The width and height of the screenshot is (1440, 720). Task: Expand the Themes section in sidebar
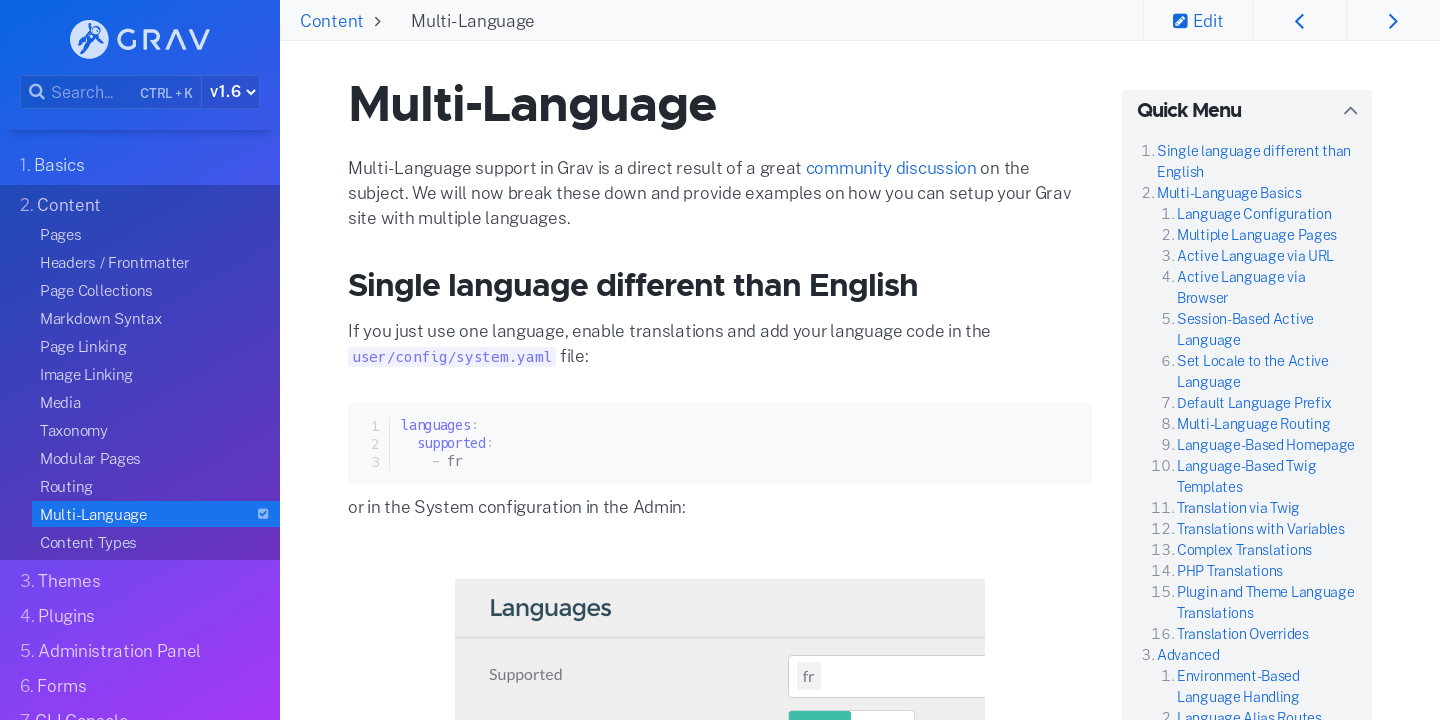[x=60, y=581]
